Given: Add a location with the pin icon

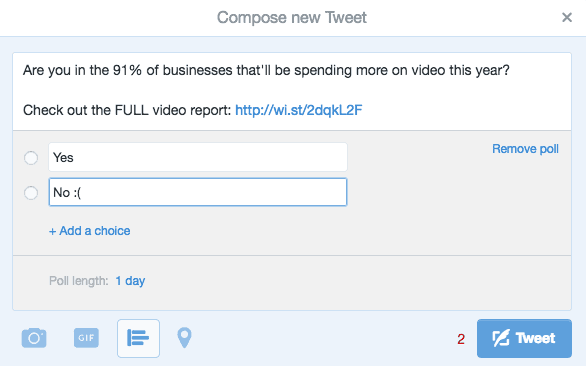Looking at the screenshot, I should 184,338.
